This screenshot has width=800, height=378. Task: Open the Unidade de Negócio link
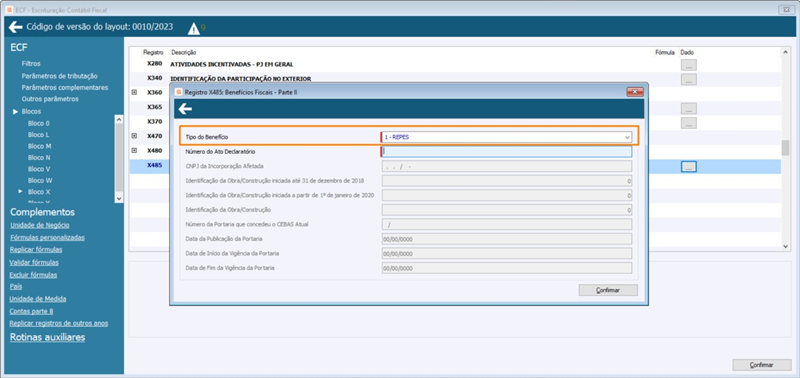point(40,225)
